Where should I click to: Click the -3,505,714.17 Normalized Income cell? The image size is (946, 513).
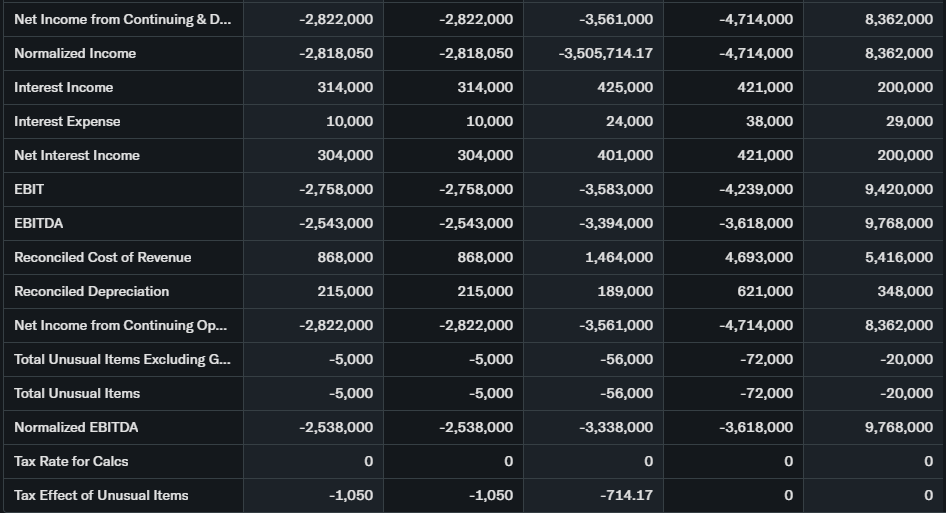pyautogui.click(x=605, y=53)
